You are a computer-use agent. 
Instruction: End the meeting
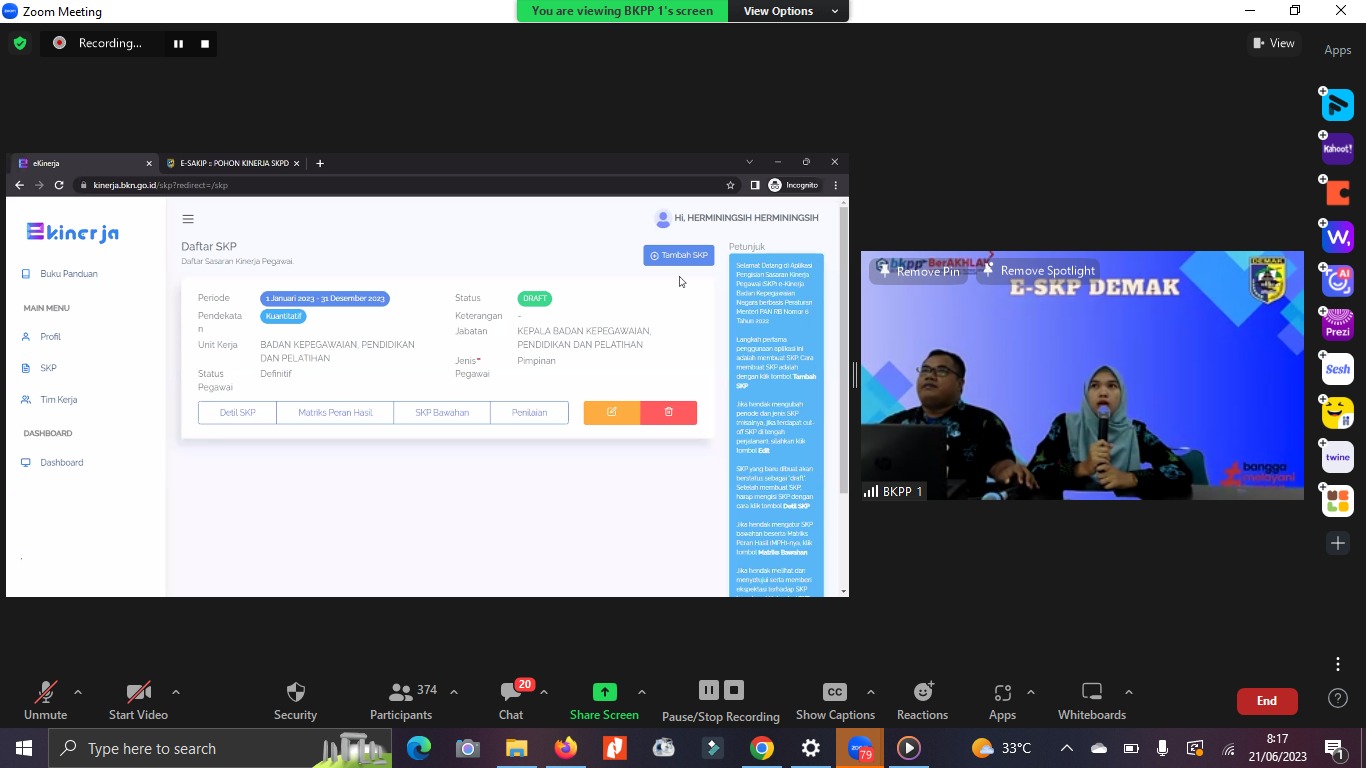tap(1266, 701)
